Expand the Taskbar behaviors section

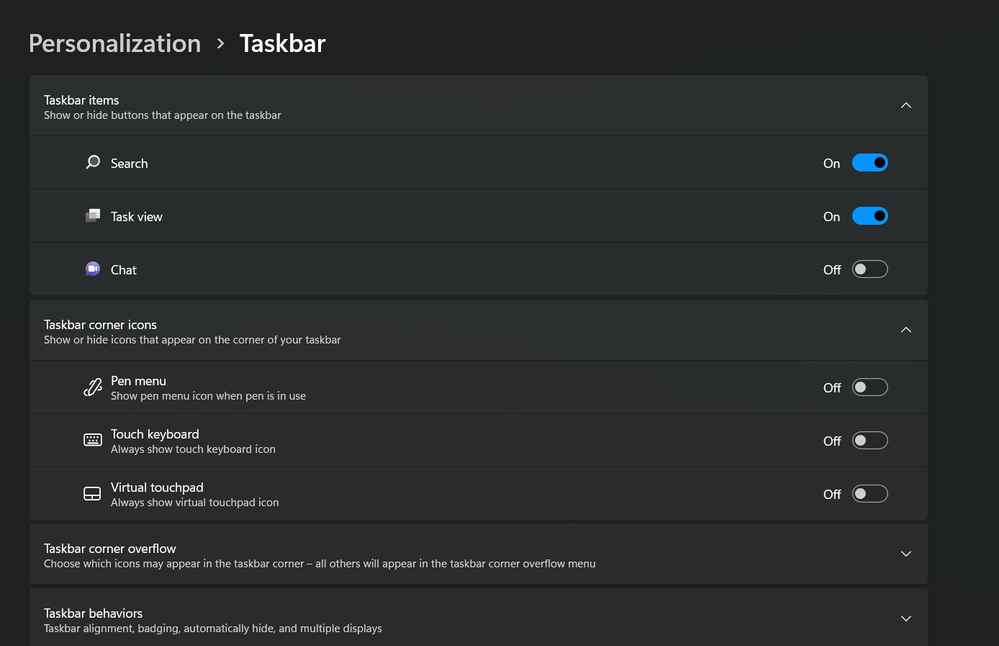pos(905,618)
